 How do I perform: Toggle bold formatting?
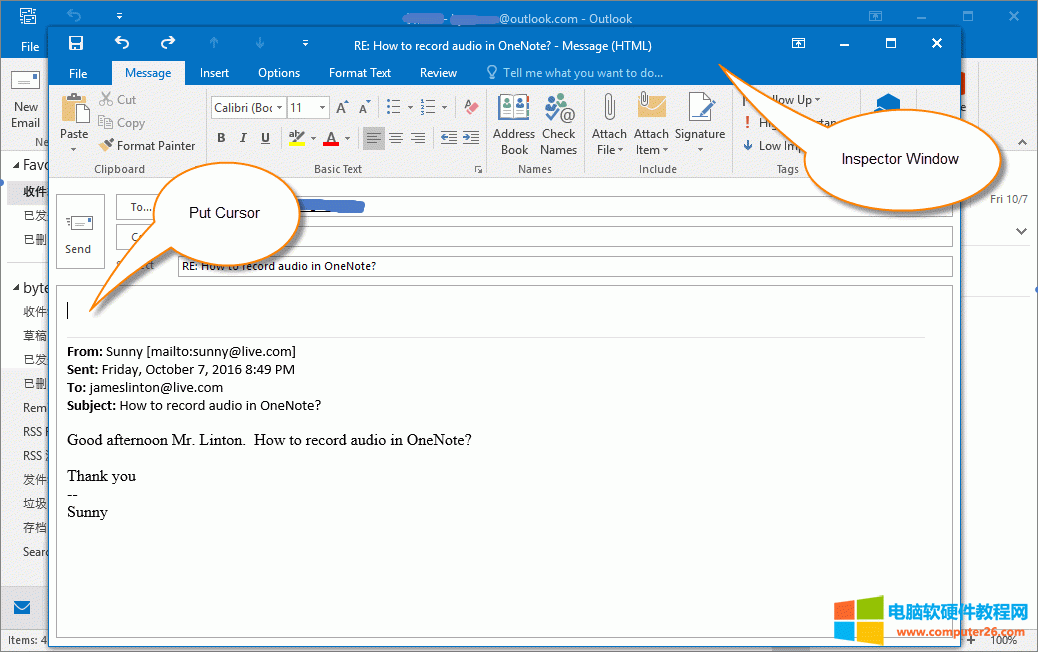click(x=221, y=138)
